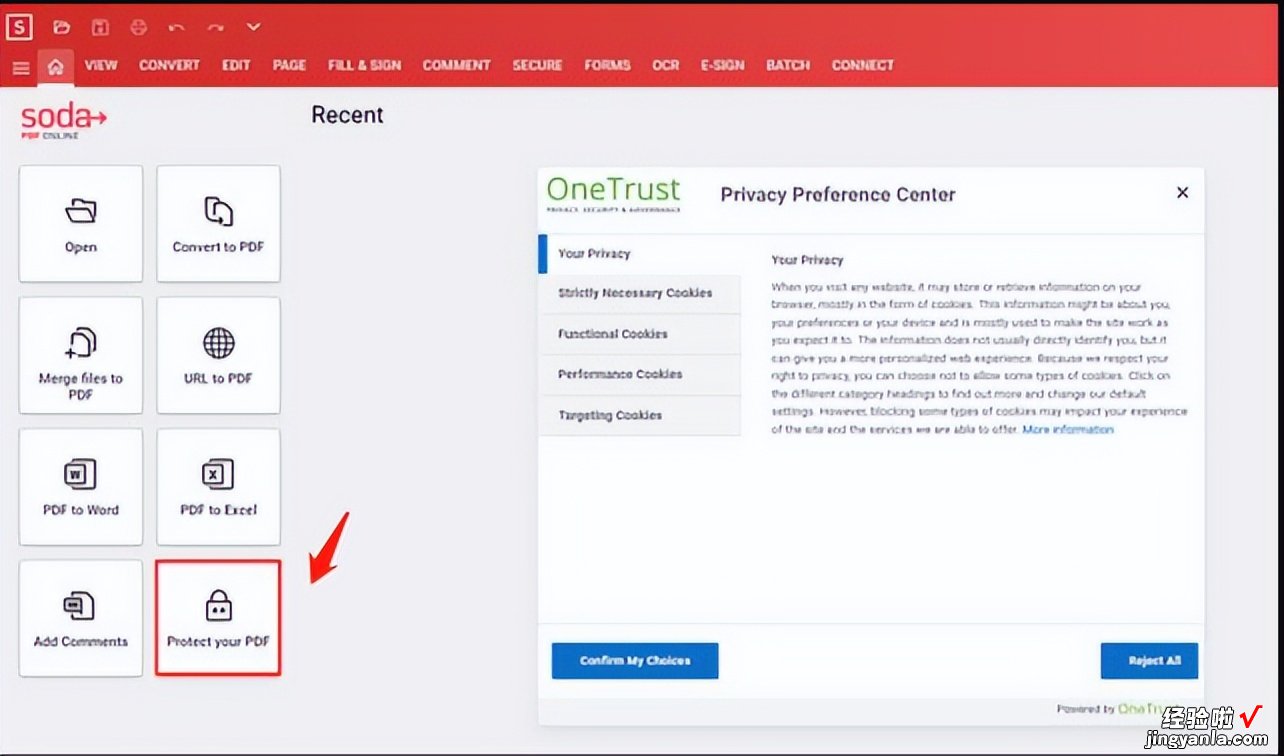The image size is (1284, 756).
Task: Open the FORMS tab
Action: click(607, 65)
